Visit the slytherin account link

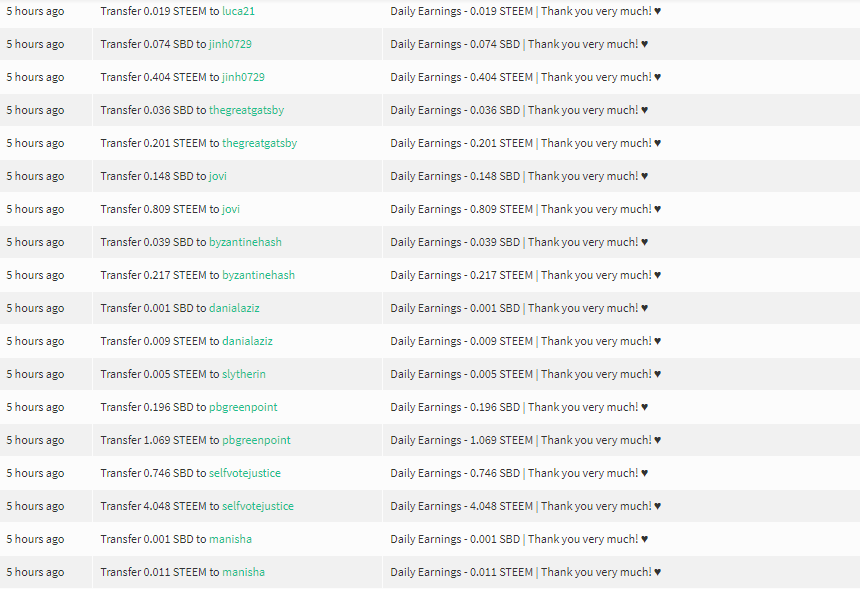[244, 374]
